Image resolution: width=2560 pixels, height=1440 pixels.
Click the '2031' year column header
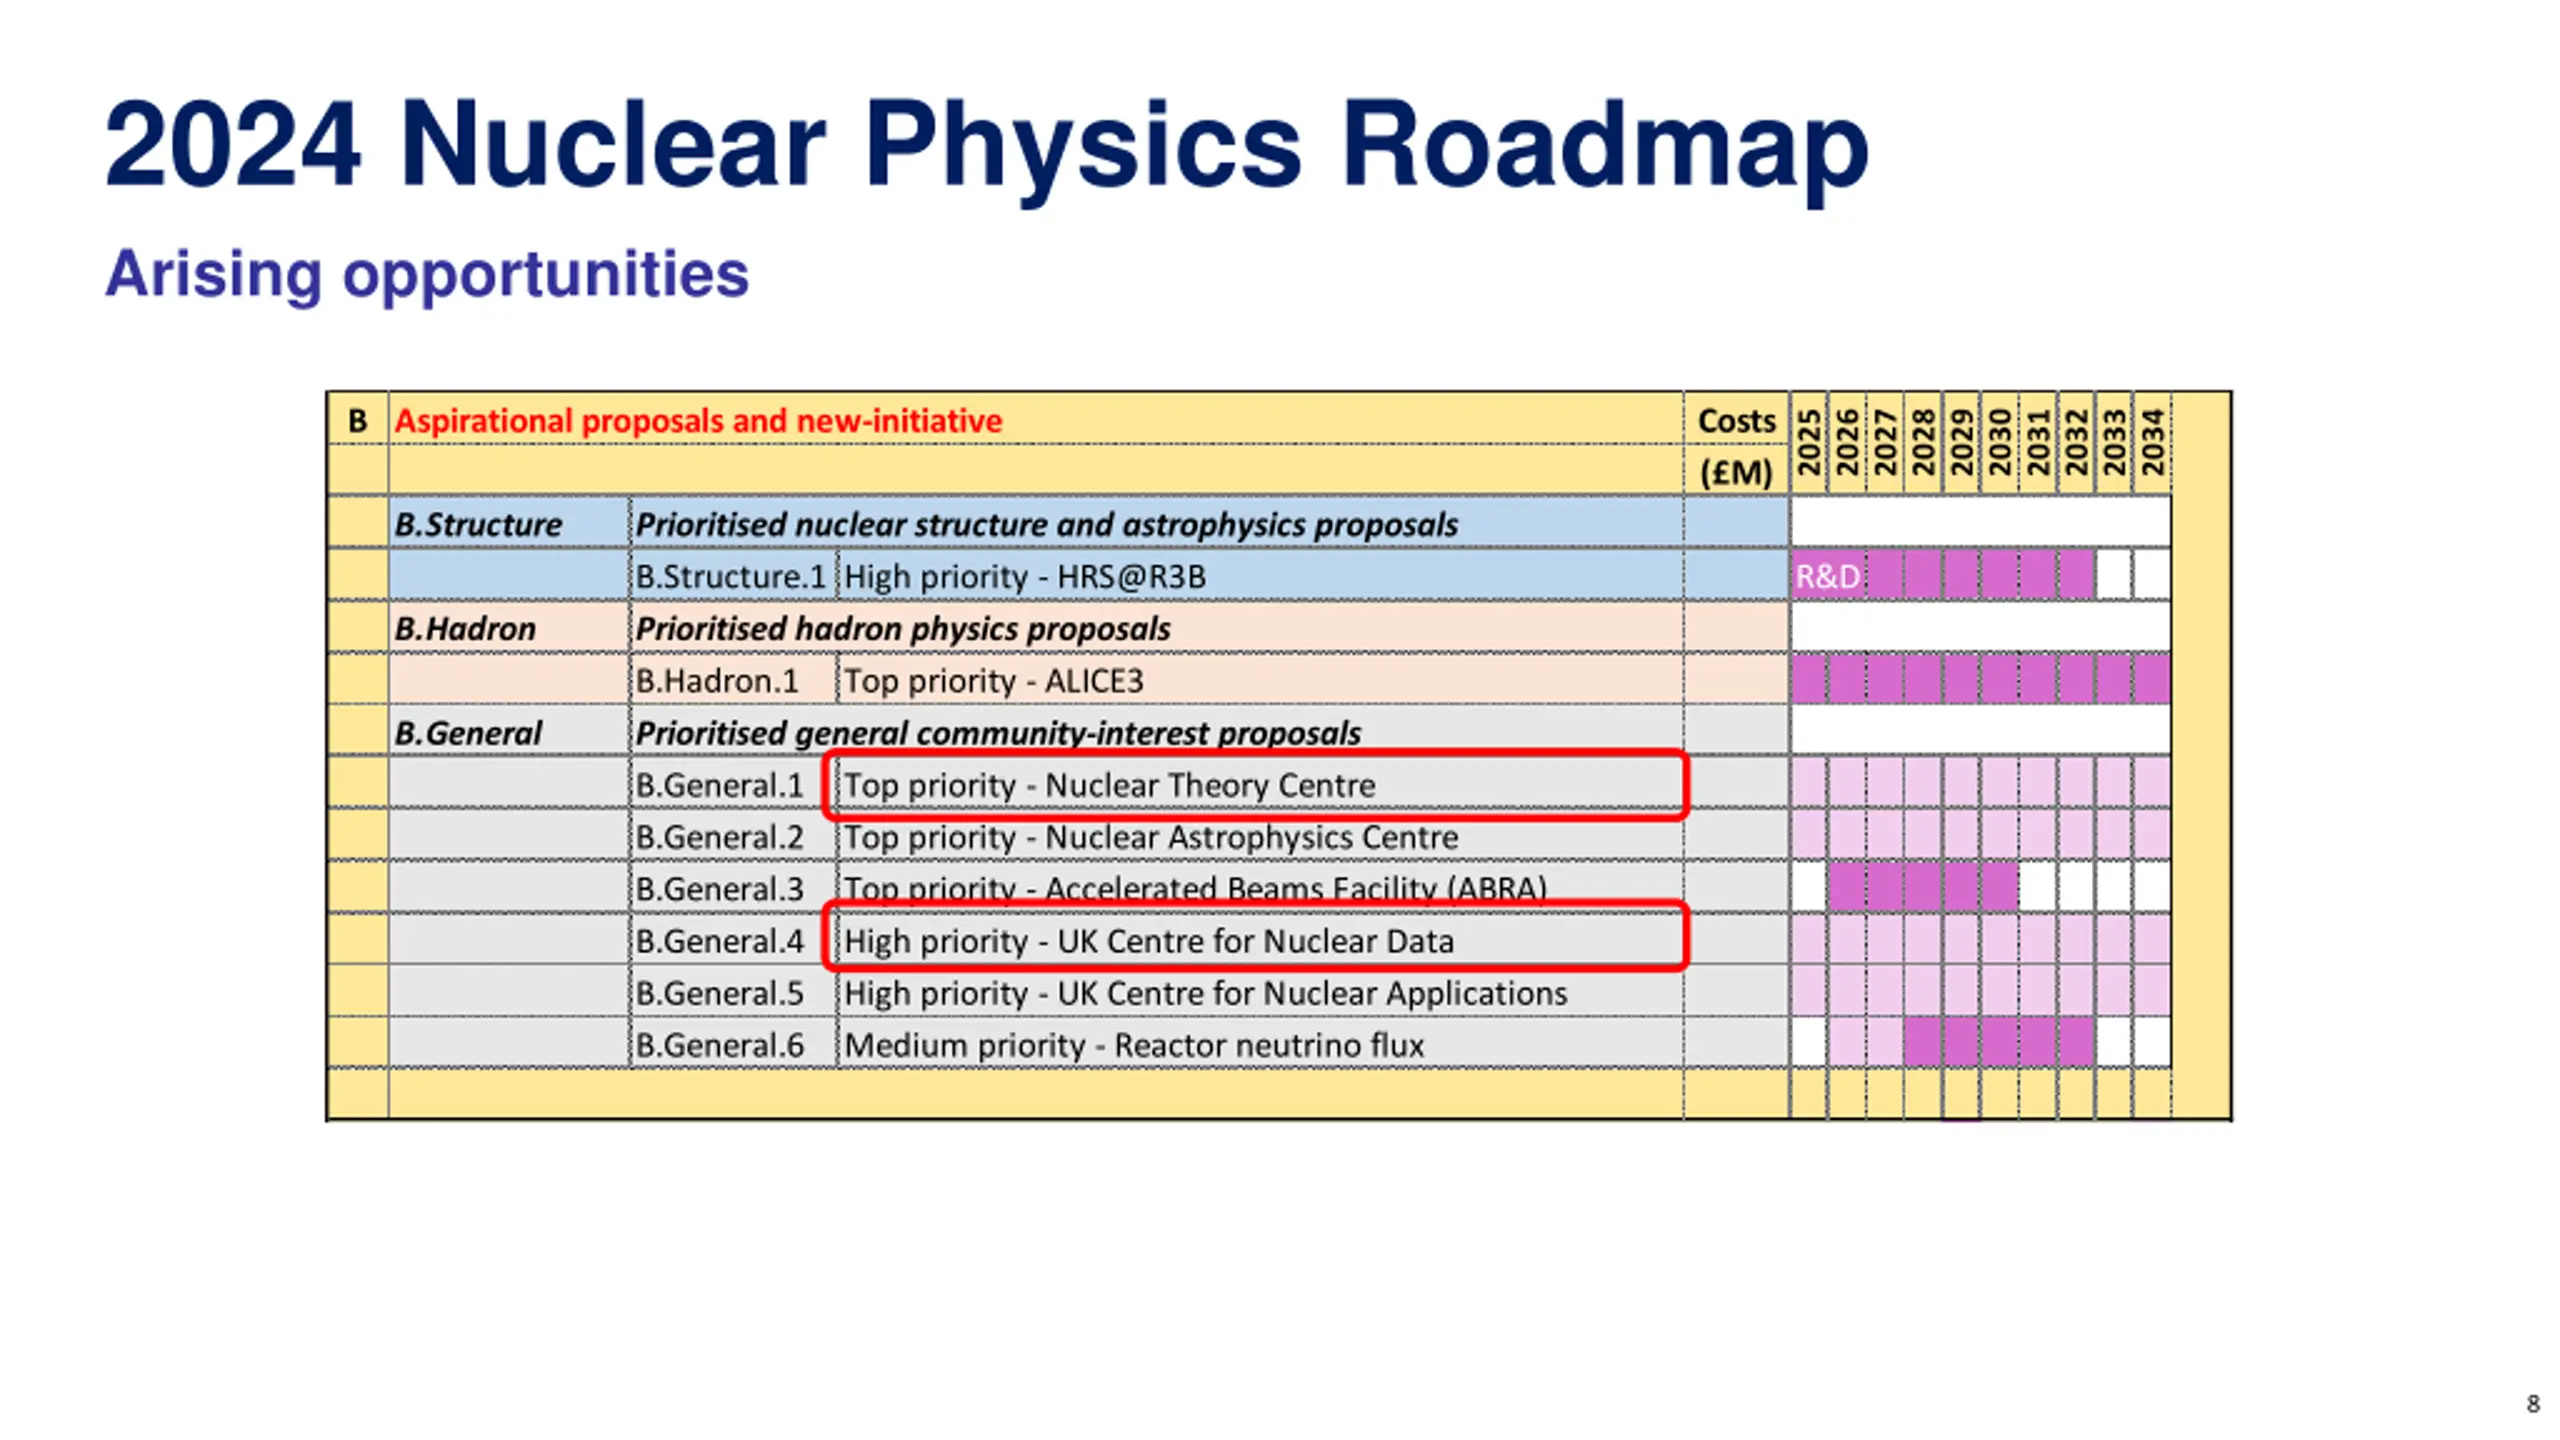(2038, 442)
